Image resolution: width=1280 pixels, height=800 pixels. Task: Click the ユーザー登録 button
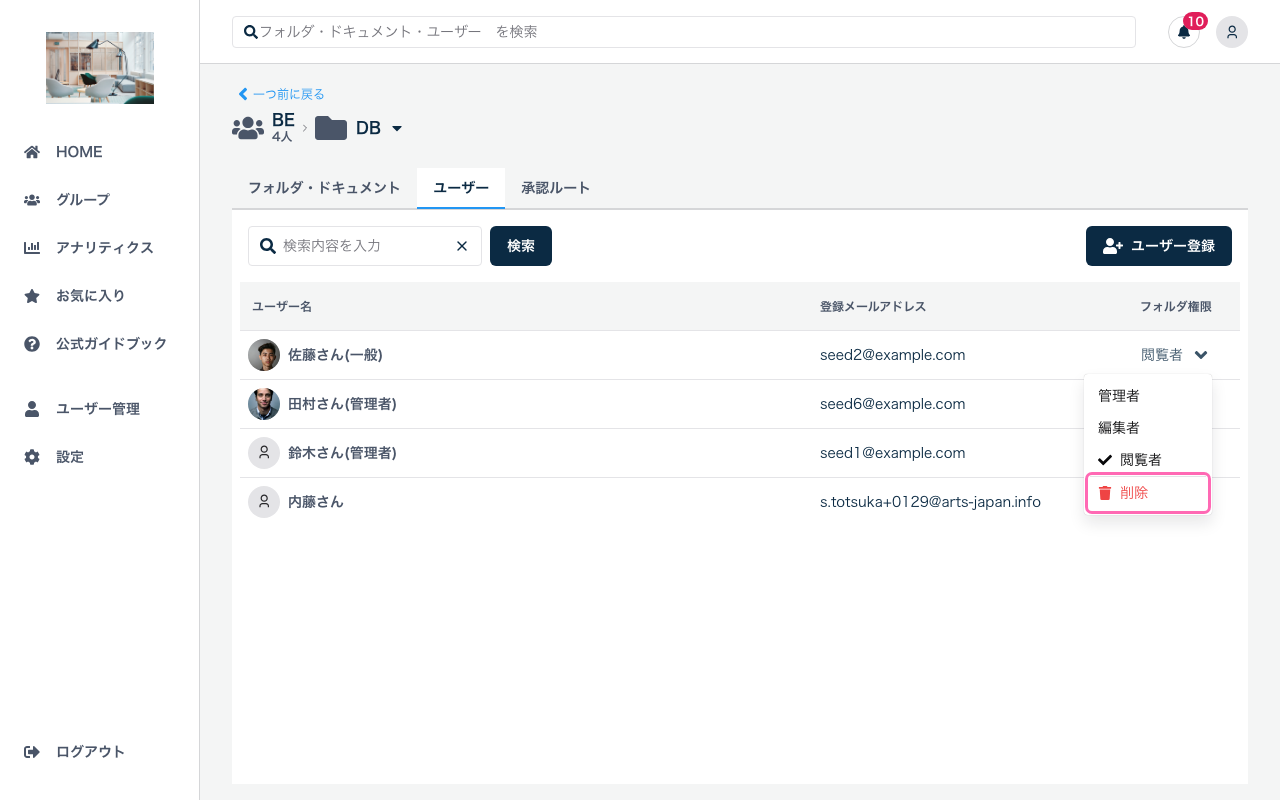pyautogui.click(x=1158, y=246)
